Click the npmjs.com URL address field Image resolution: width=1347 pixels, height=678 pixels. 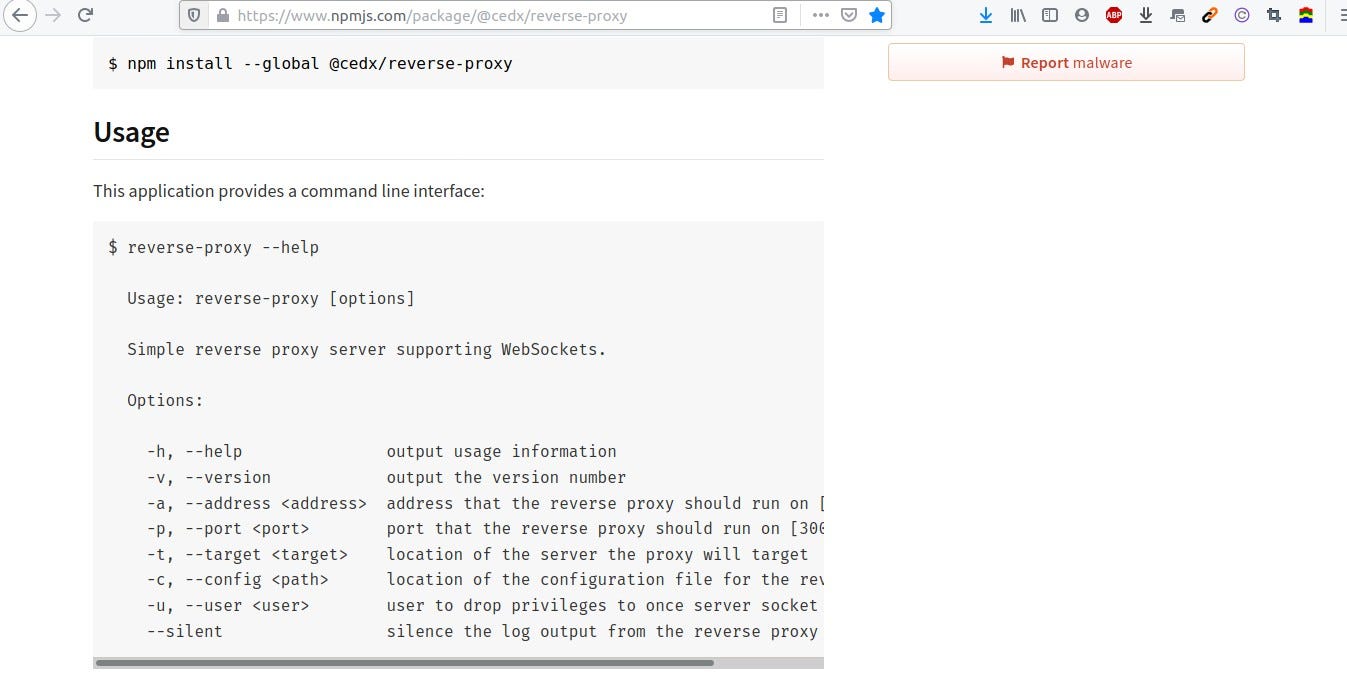click(497, 15)
